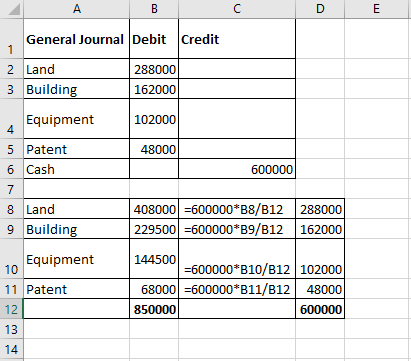
Task: Select row 2 header
Action: point(12,69)
